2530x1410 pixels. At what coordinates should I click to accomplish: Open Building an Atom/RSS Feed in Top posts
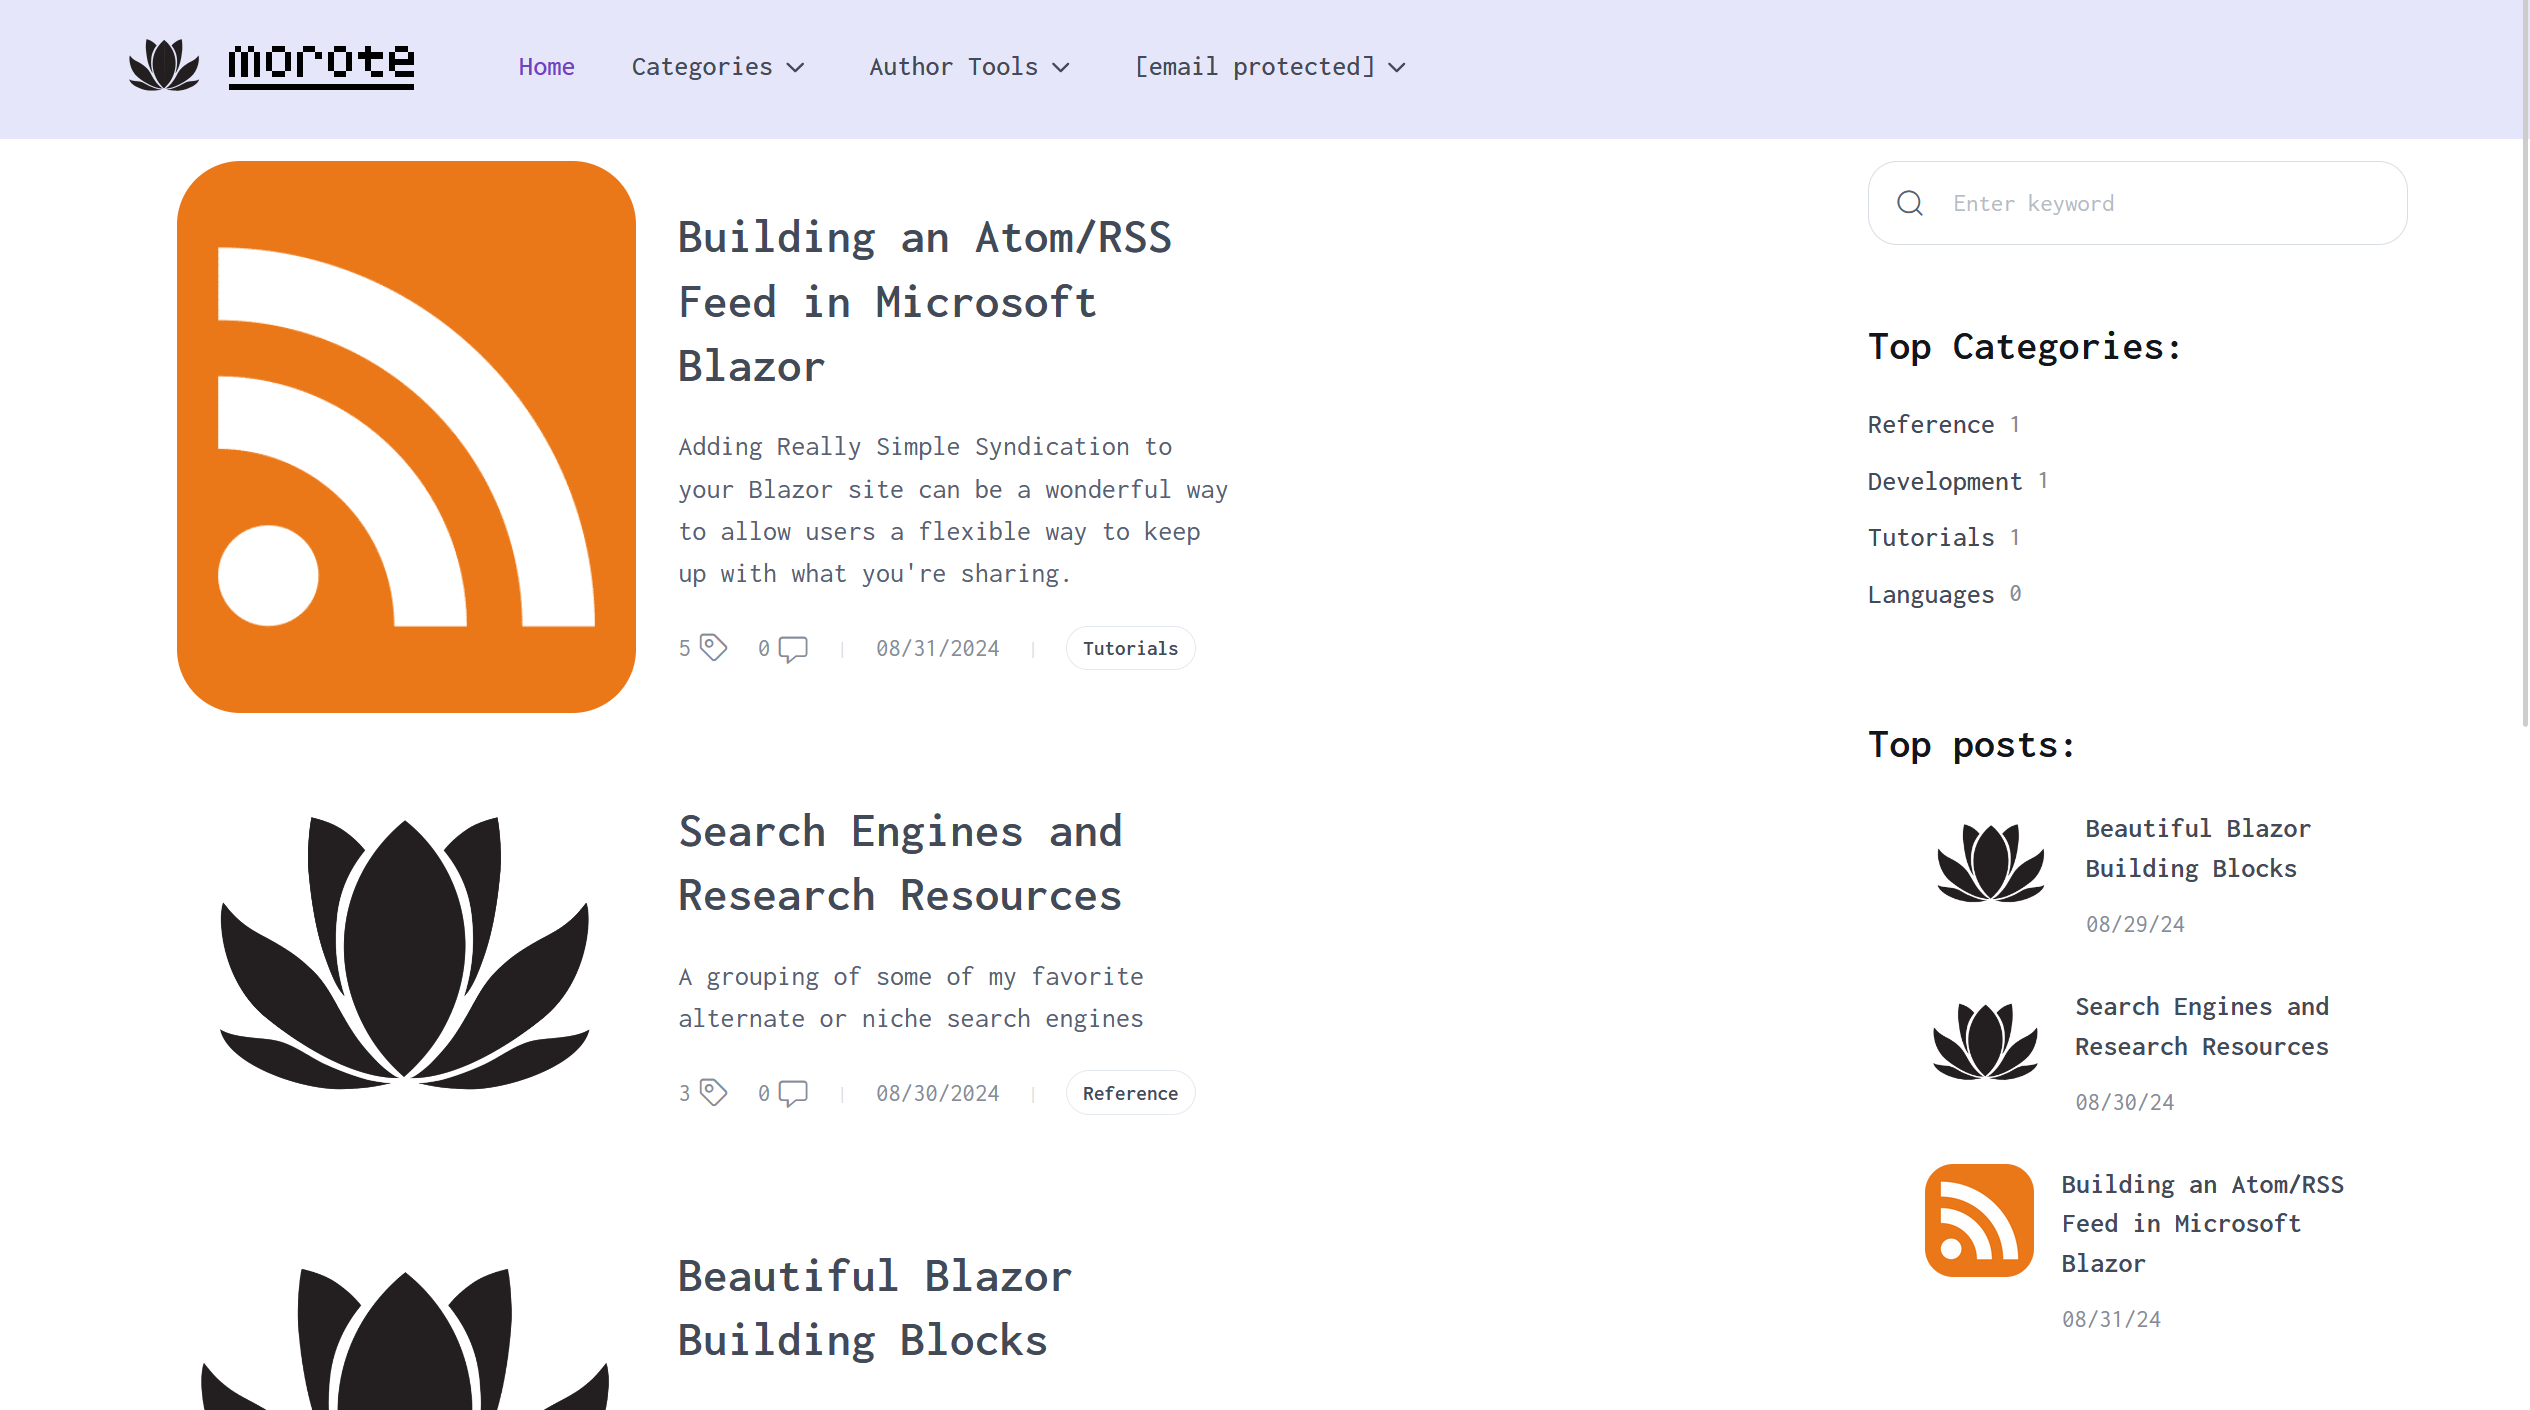tap(2202, 1223)
